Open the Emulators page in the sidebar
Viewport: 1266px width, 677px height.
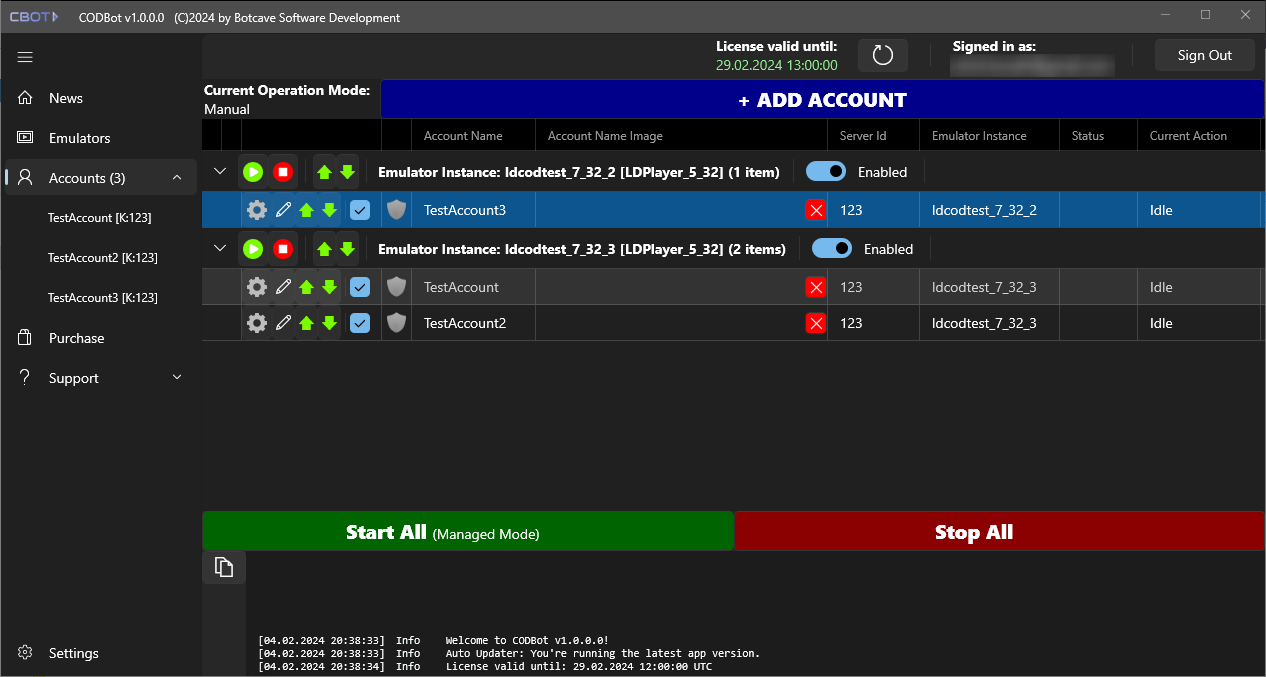pos(79,138)
